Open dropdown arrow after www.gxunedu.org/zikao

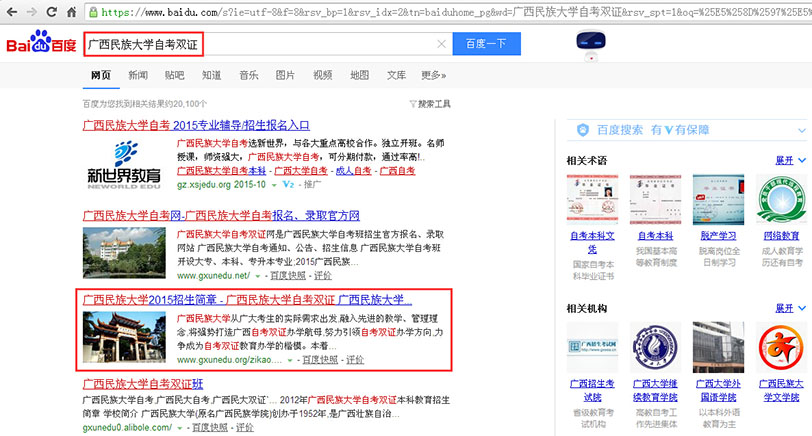click(x=290, y=360)
